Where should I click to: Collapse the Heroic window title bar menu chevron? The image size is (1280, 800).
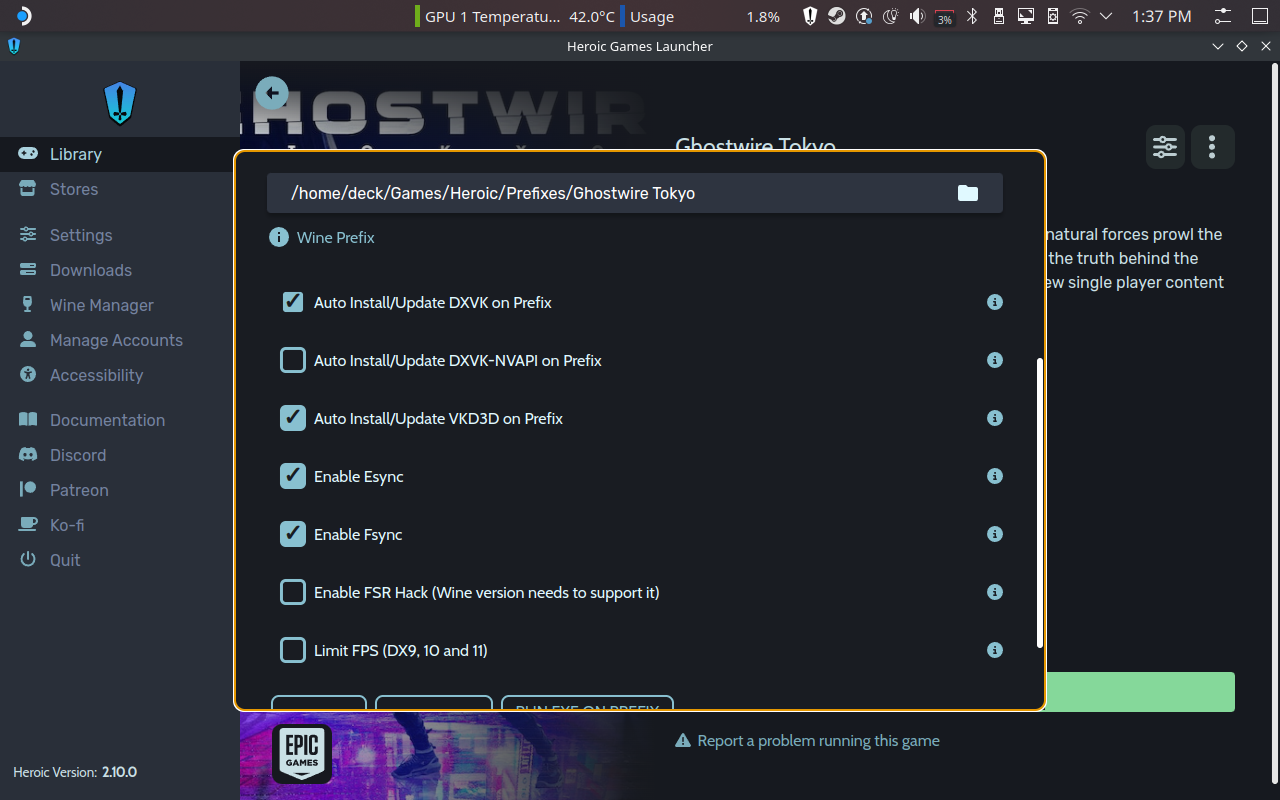1218,46
